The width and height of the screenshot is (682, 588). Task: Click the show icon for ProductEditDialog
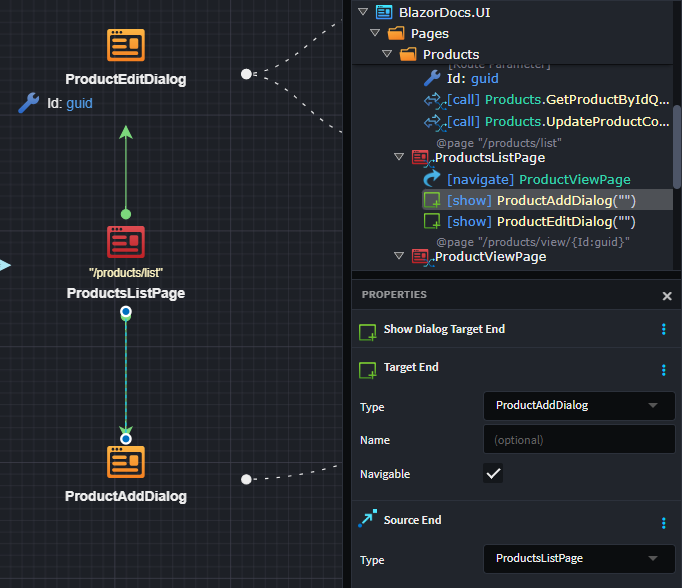(432, 221)
